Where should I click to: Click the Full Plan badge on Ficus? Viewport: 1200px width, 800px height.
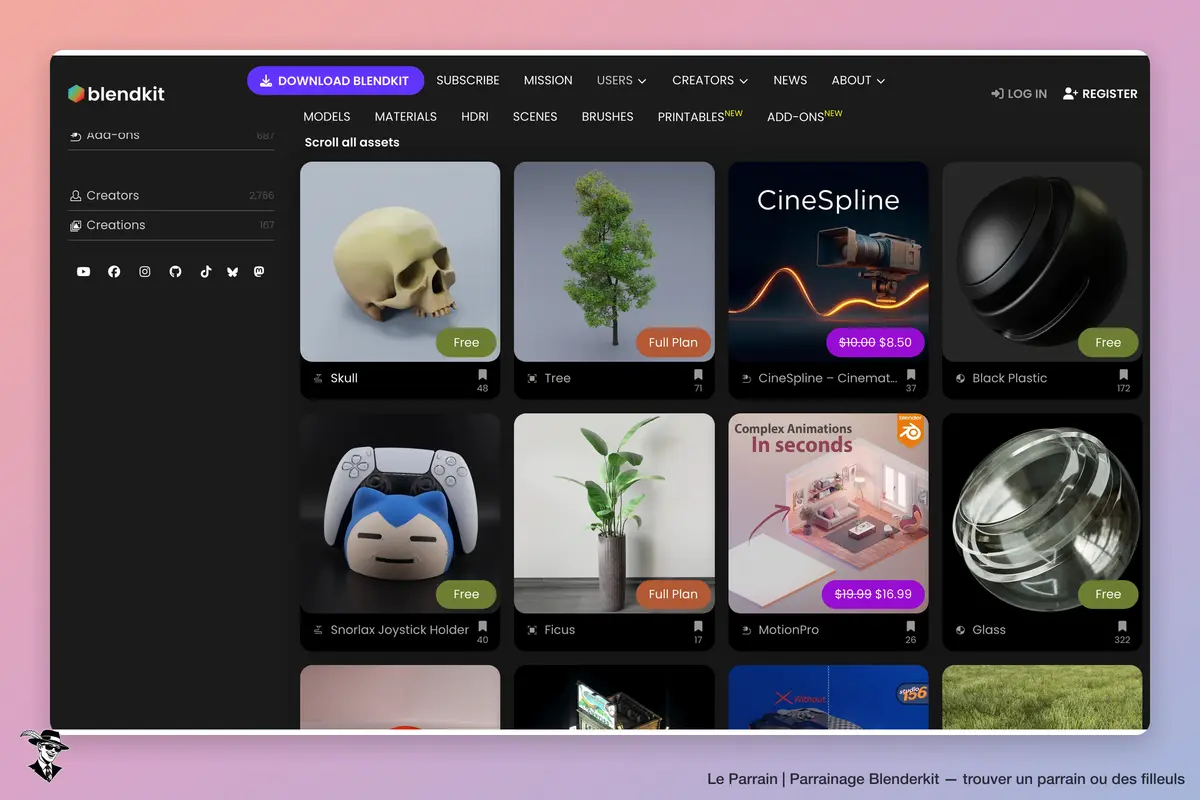pyautogui.click(x=673, y=594)
